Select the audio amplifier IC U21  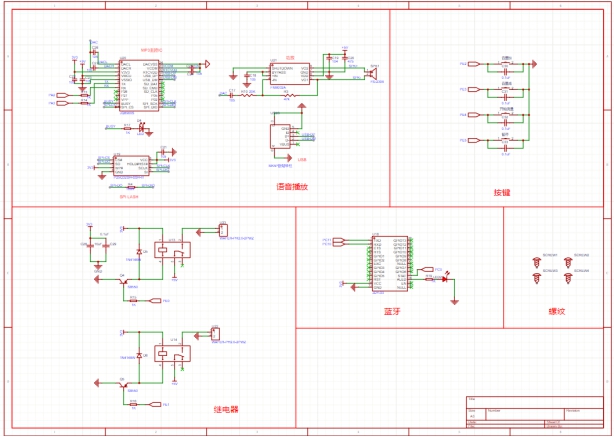(x=290, y=71)
